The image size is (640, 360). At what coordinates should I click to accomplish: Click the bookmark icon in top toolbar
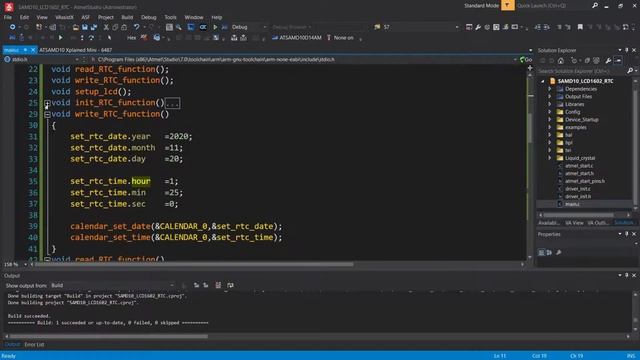[x=580, y=27]
